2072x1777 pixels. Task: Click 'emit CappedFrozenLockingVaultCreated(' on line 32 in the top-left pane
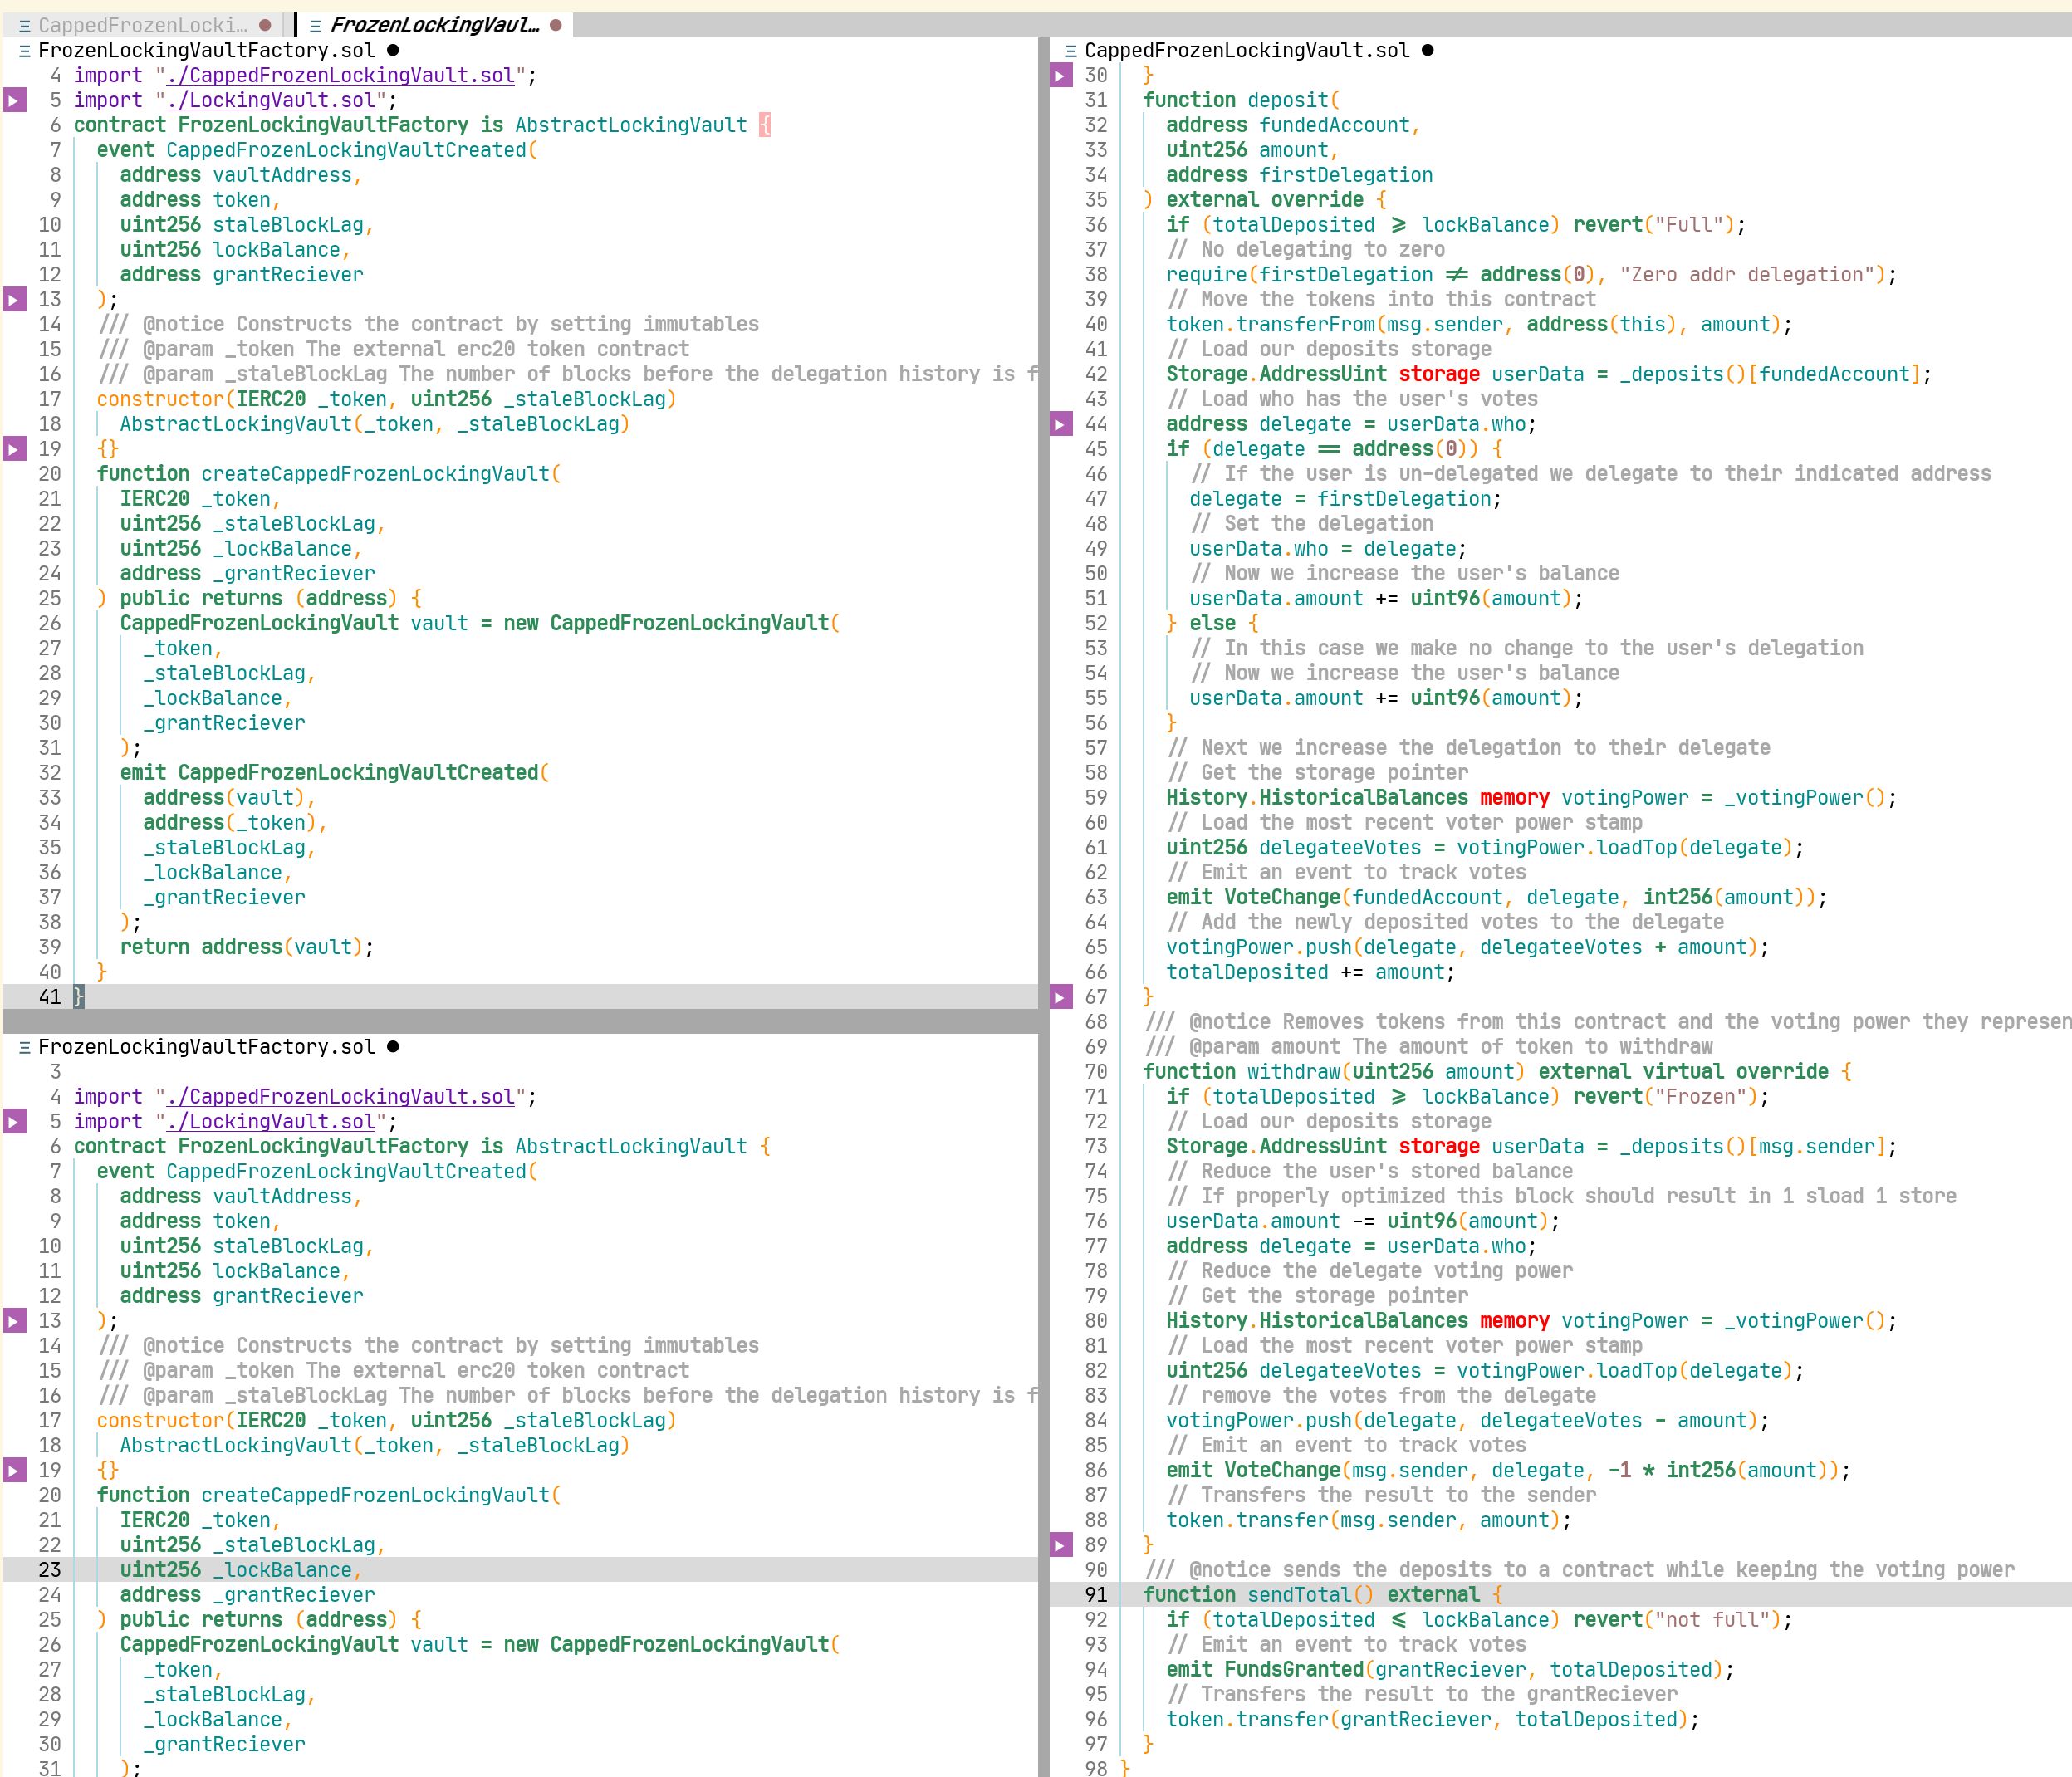334,772
